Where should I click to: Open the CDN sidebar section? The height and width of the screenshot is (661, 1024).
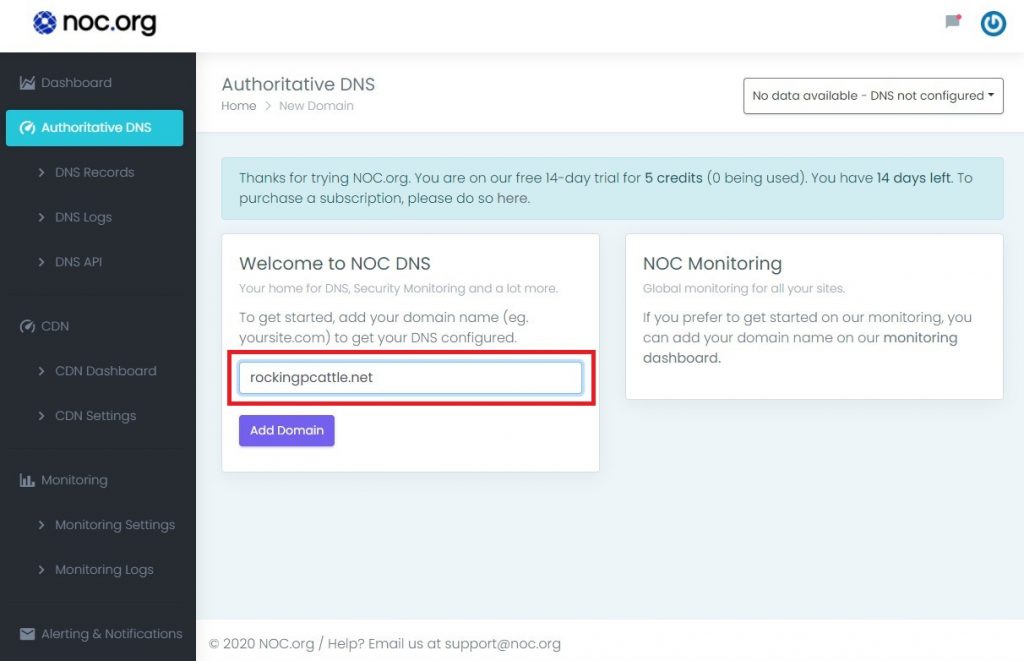(55, 326)
